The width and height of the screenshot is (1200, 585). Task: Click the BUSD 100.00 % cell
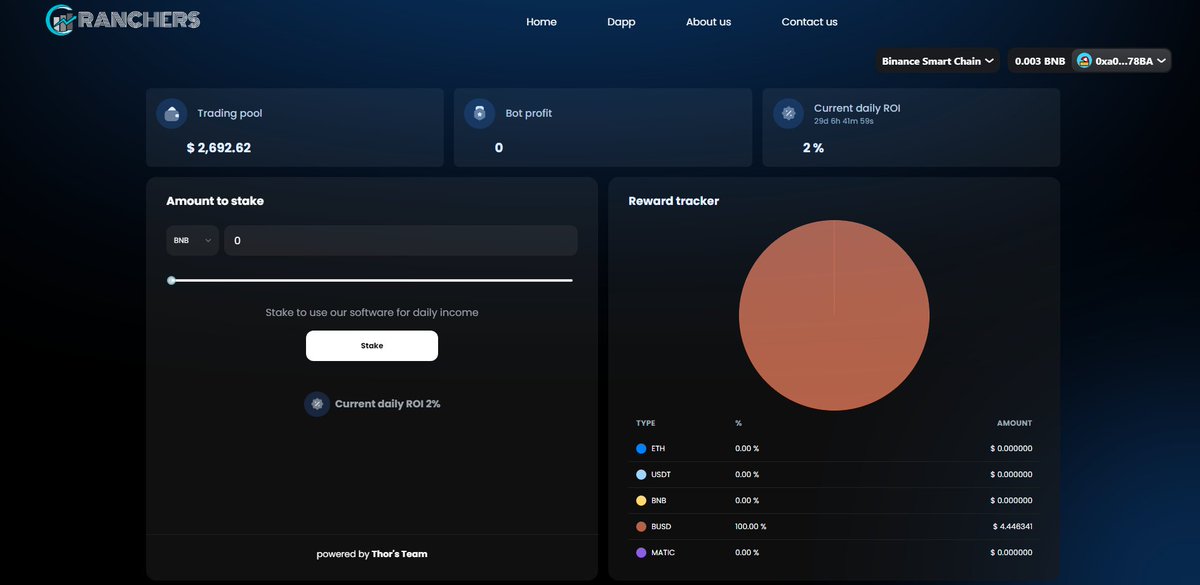click(x=751, y=526)
